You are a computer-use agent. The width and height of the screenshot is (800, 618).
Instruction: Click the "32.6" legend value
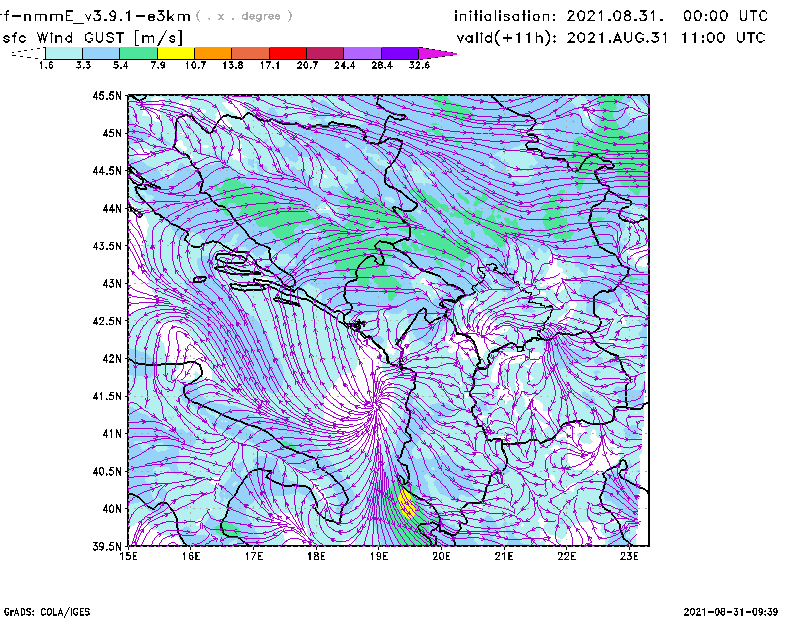pyautogui.click(x=419, y=65)
